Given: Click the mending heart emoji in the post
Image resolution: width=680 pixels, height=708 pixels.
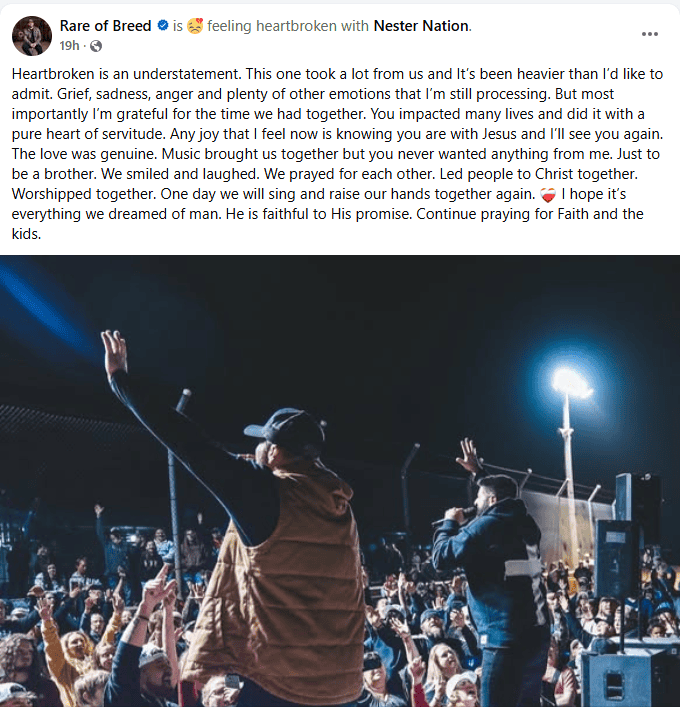Looking at the screenshot, I should tap(548, 195).
